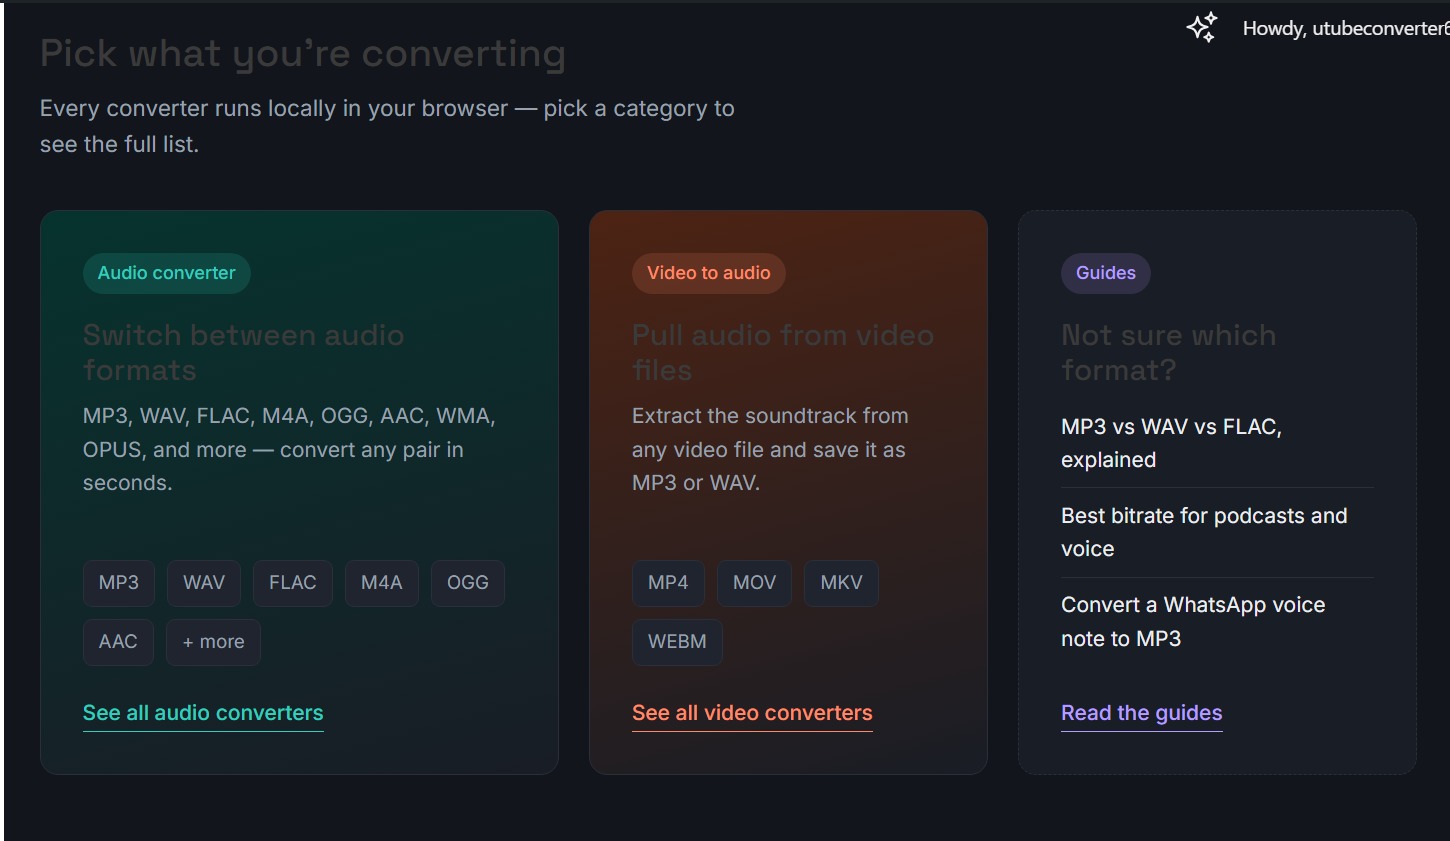The height and width of the screenshot is (841, 1450).
Task: Open See all audio converters link
Action: coord(203,713)
